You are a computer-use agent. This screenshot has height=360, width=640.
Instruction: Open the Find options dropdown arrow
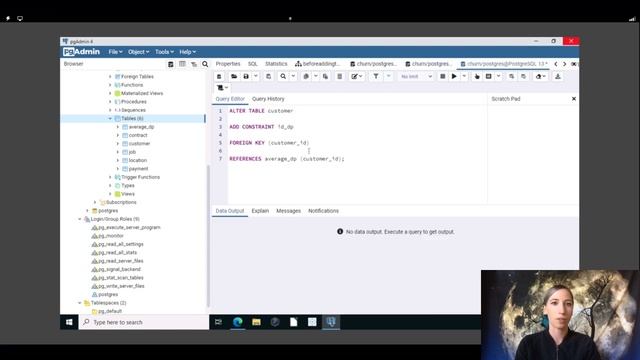pos(293,76)
